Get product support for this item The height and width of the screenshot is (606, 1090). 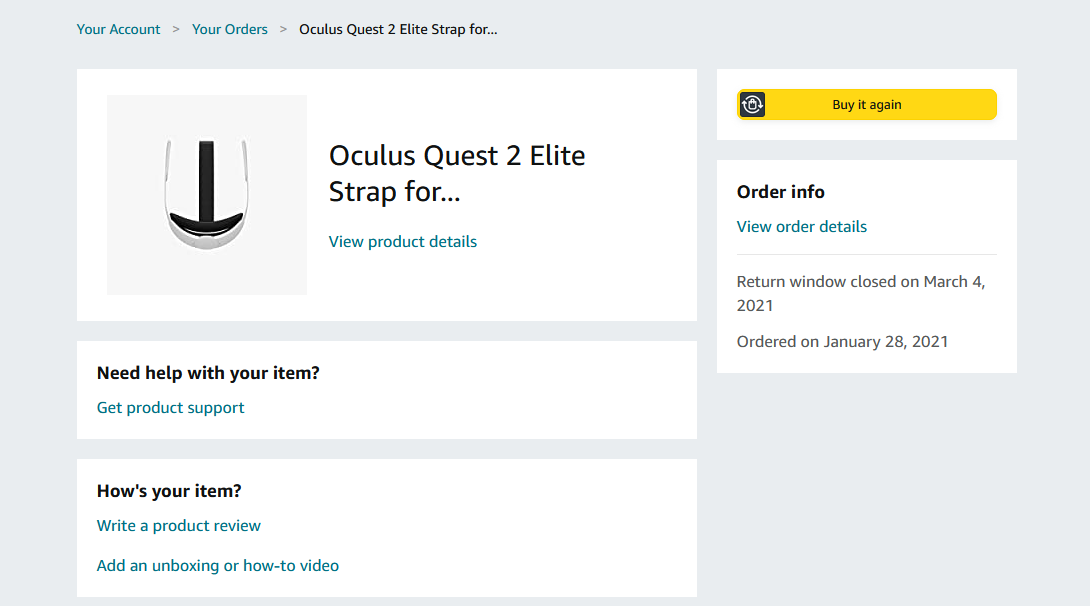171,408
